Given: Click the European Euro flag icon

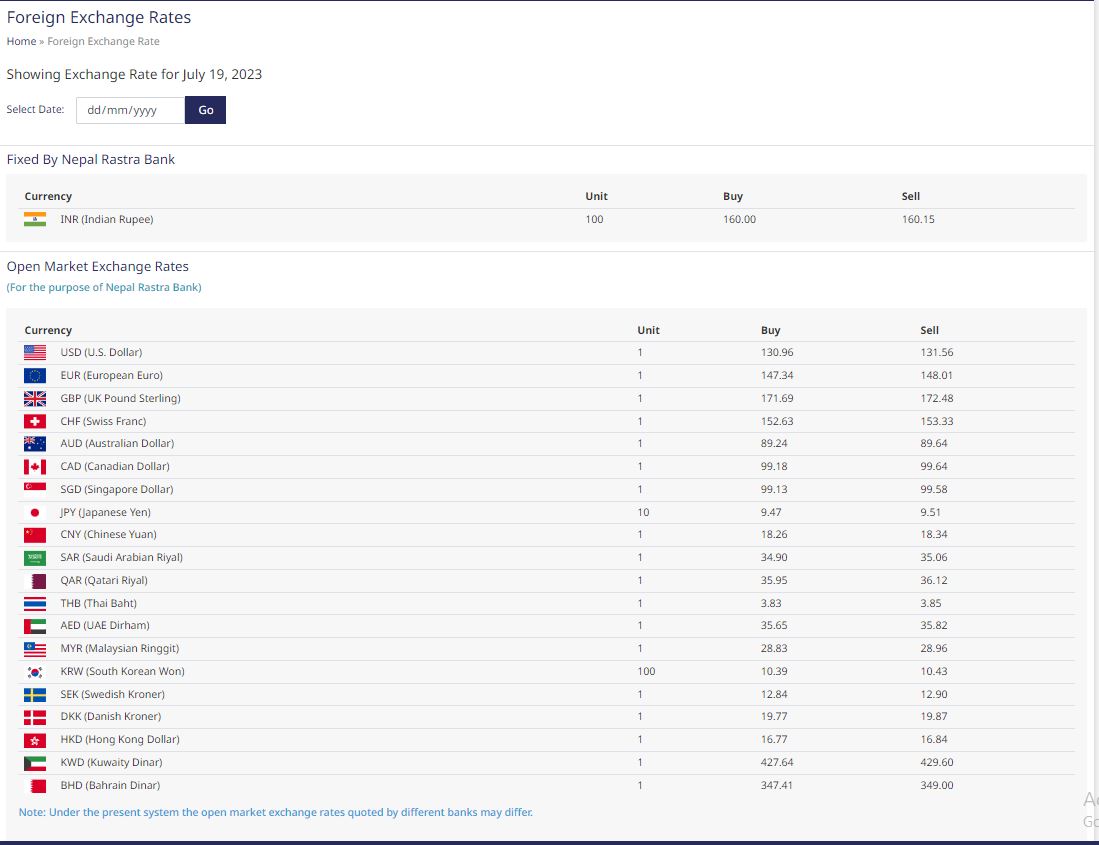Looking at the screenshot, I should [x=34, y=376].
